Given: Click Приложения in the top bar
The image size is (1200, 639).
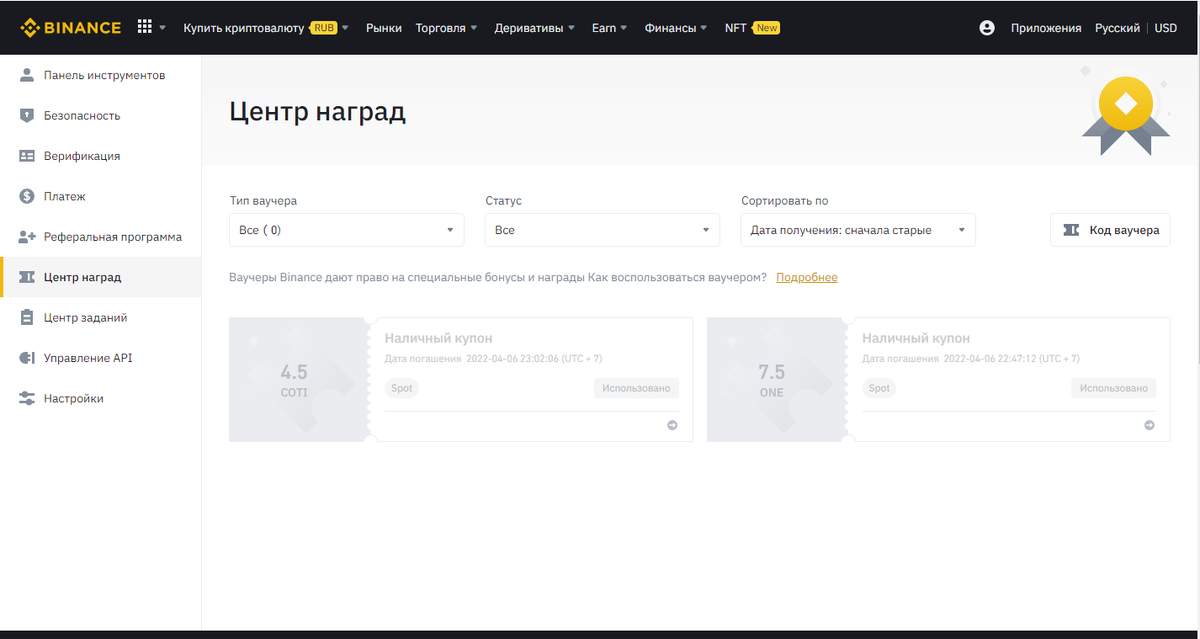Looking at the screenshot, I should coord(1046,28).
